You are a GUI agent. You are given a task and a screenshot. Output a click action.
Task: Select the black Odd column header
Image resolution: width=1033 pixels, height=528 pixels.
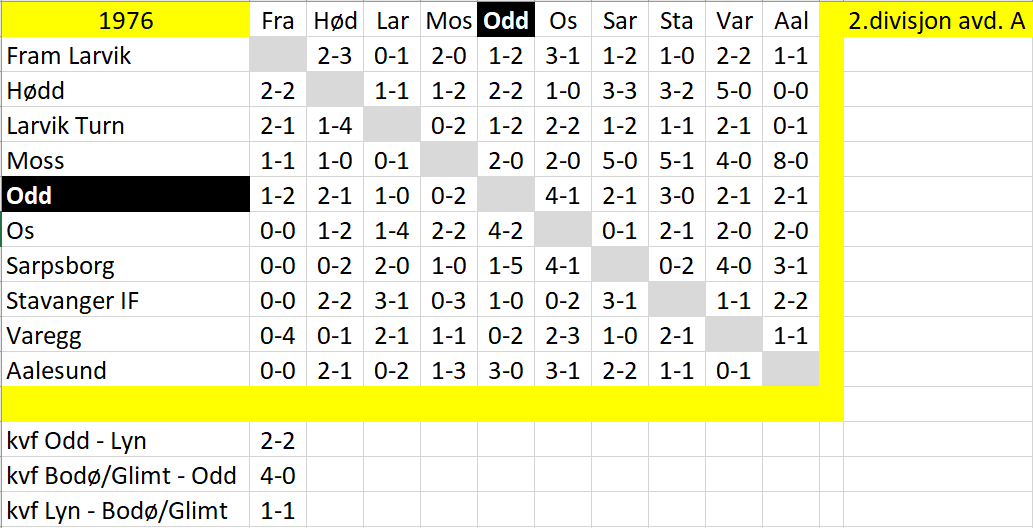506,20
